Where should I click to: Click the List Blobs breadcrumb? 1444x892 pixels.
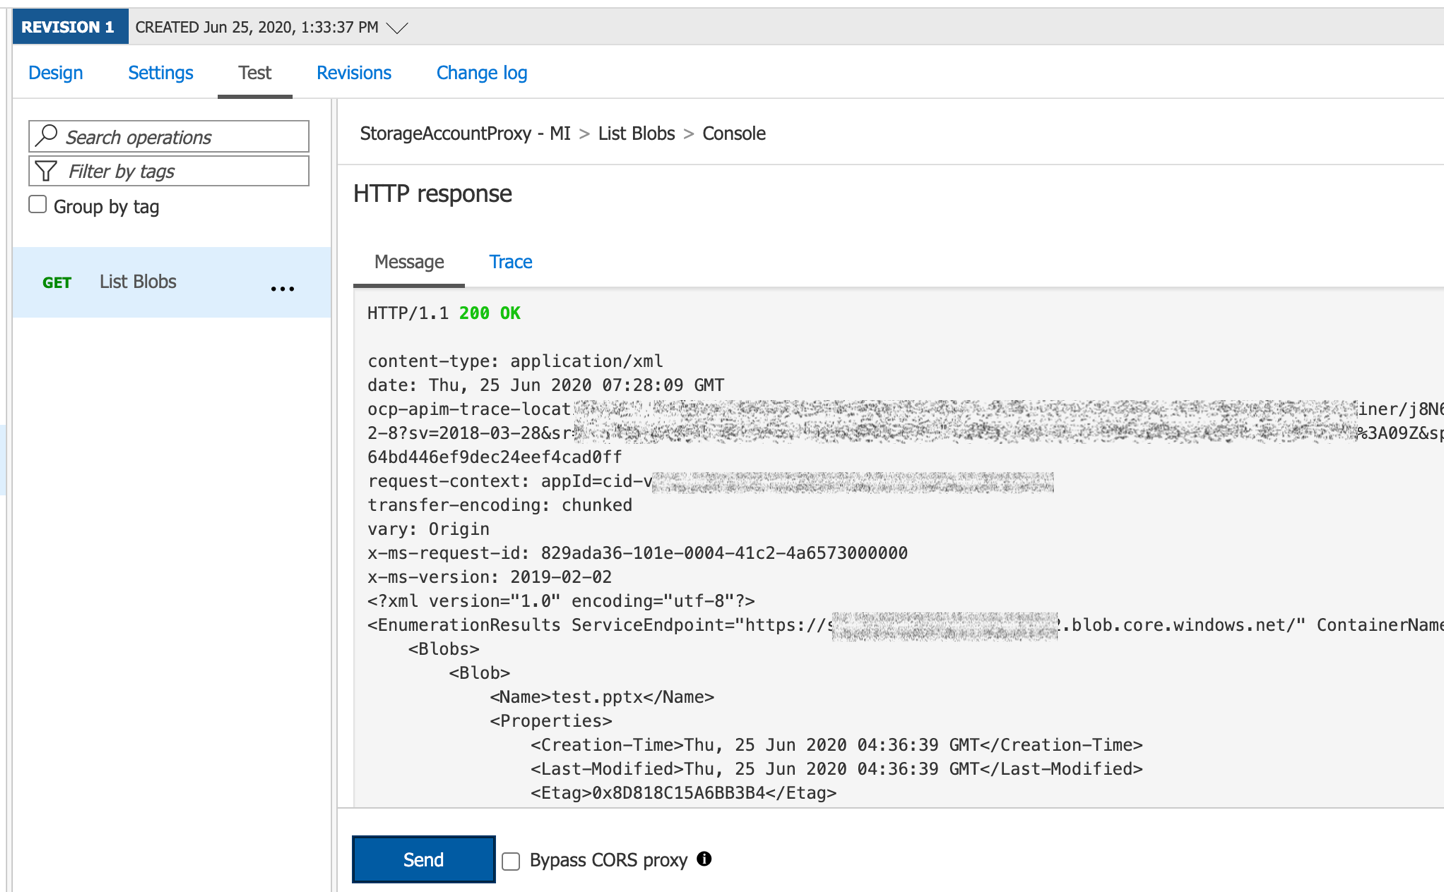(x=636, y=134)
